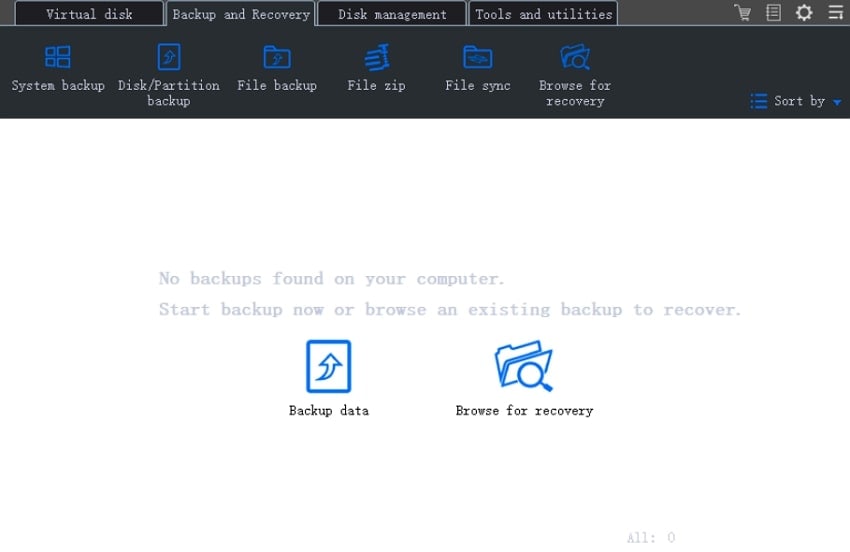This screenshot has height=552, width=850.
Task: Switch to the Virtual disk tab
Action: pyautogui.click(x=89, y=14)
